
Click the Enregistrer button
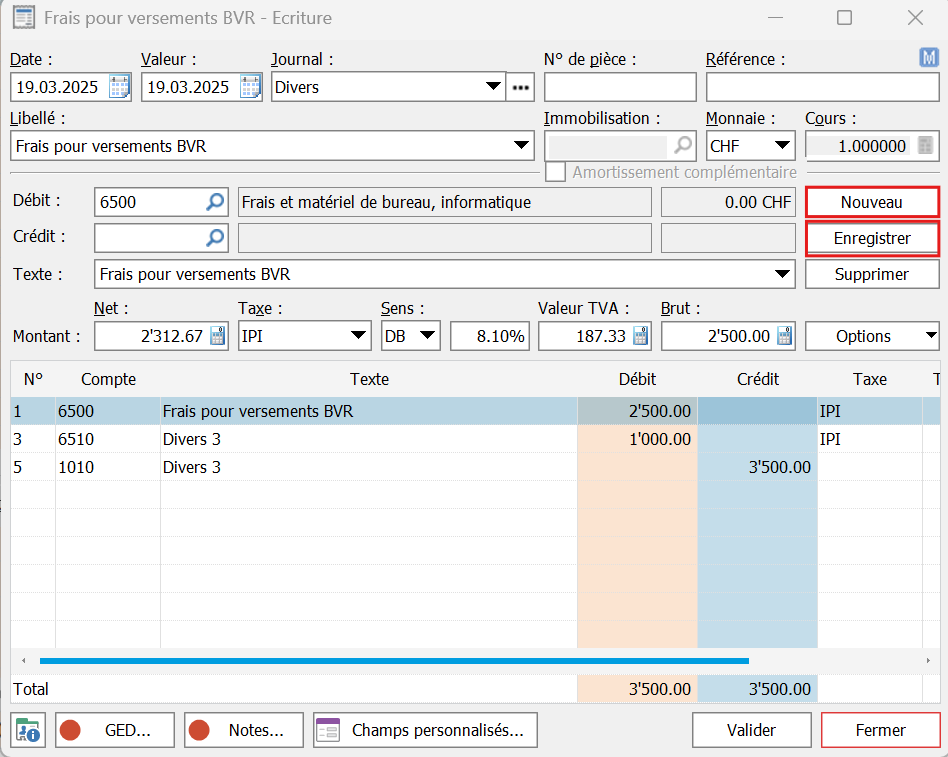click(872, 239)
